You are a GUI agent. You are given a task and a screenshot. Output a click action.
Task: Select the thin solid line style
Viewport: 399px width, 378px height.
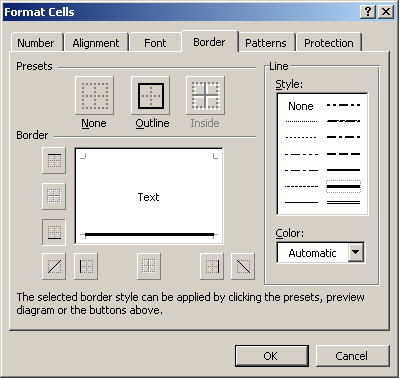301,202
